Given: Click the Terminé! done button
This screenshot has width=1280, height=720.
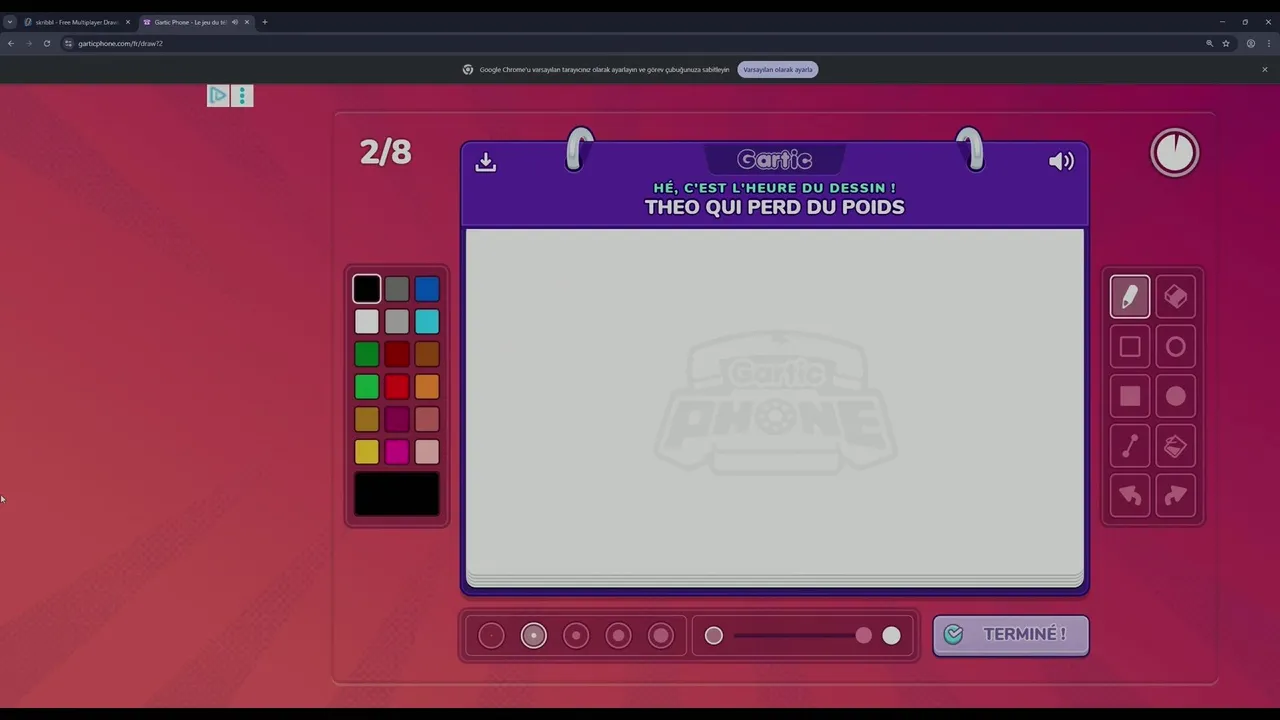Looking at the screenshot, I should coord(1011,635).
